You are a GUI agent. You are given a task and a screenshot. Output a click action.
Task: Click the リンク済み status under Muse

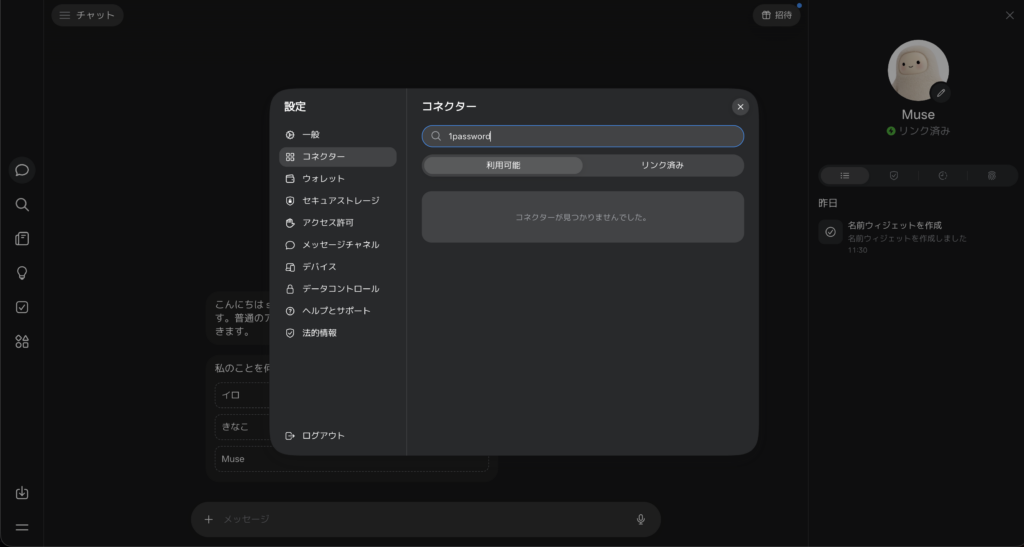click(x=918, y=131)
